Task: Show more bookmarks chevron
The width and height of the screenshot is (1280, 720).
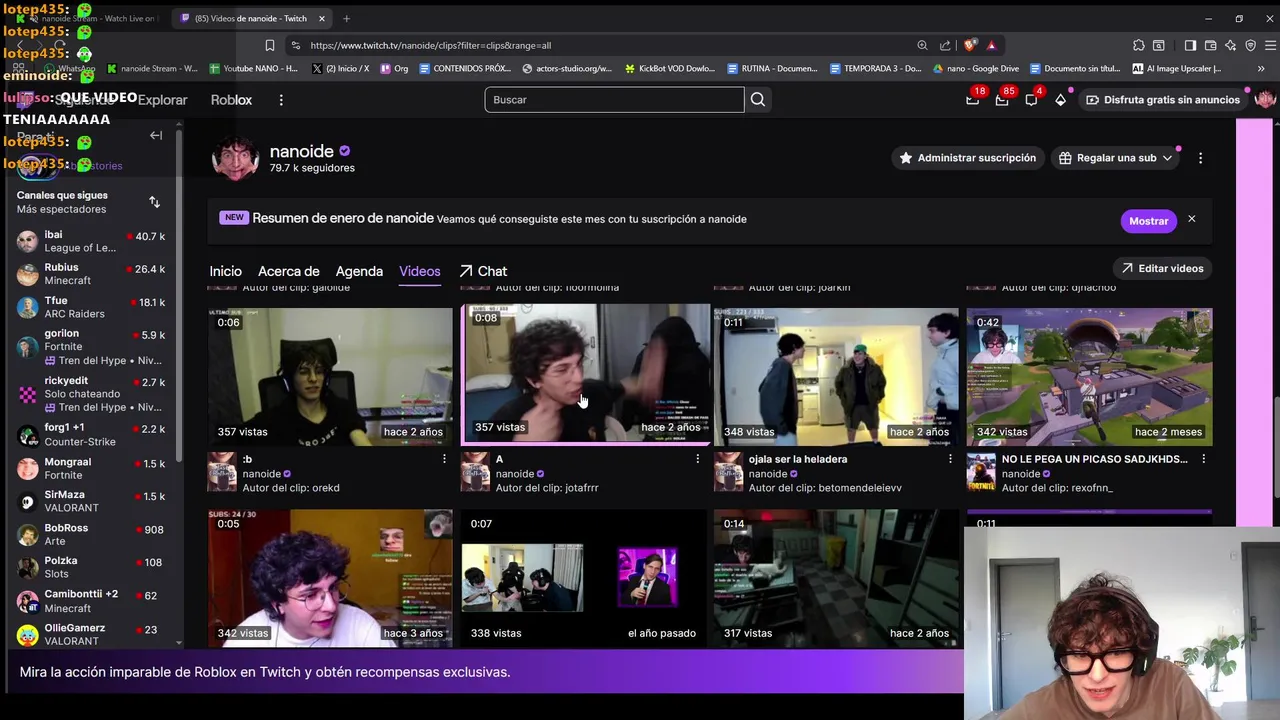Action: tap(1261, 69)
